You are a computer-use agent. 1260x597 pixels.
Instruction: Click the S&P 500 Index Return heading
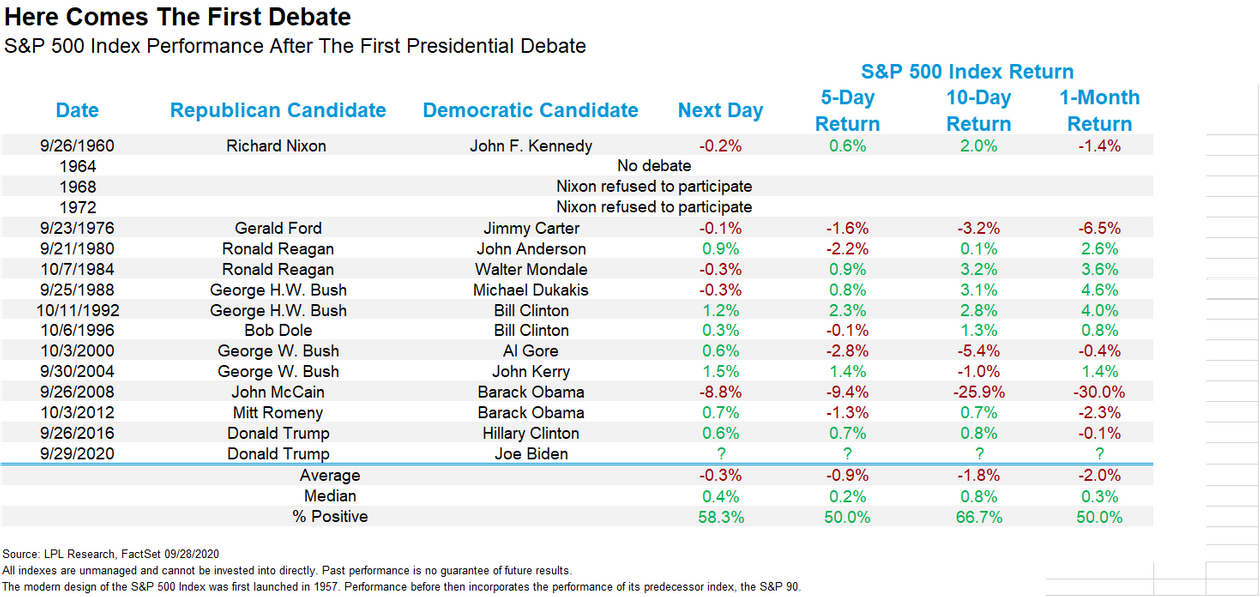[x=967, y=72]
